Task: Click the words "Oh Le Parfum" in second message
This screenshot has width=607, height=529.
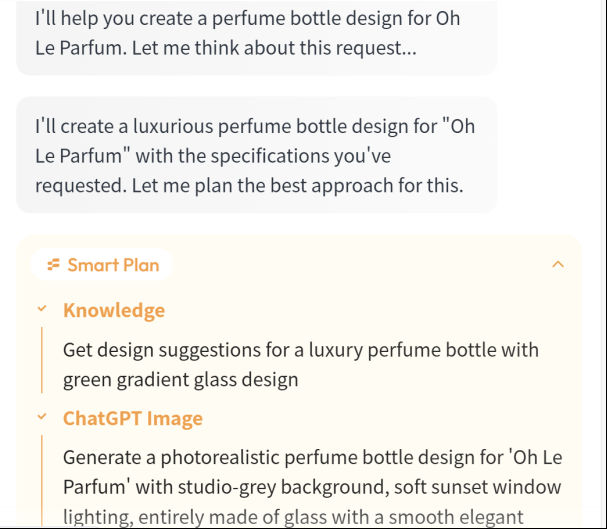Action: (x=255, y=141)
